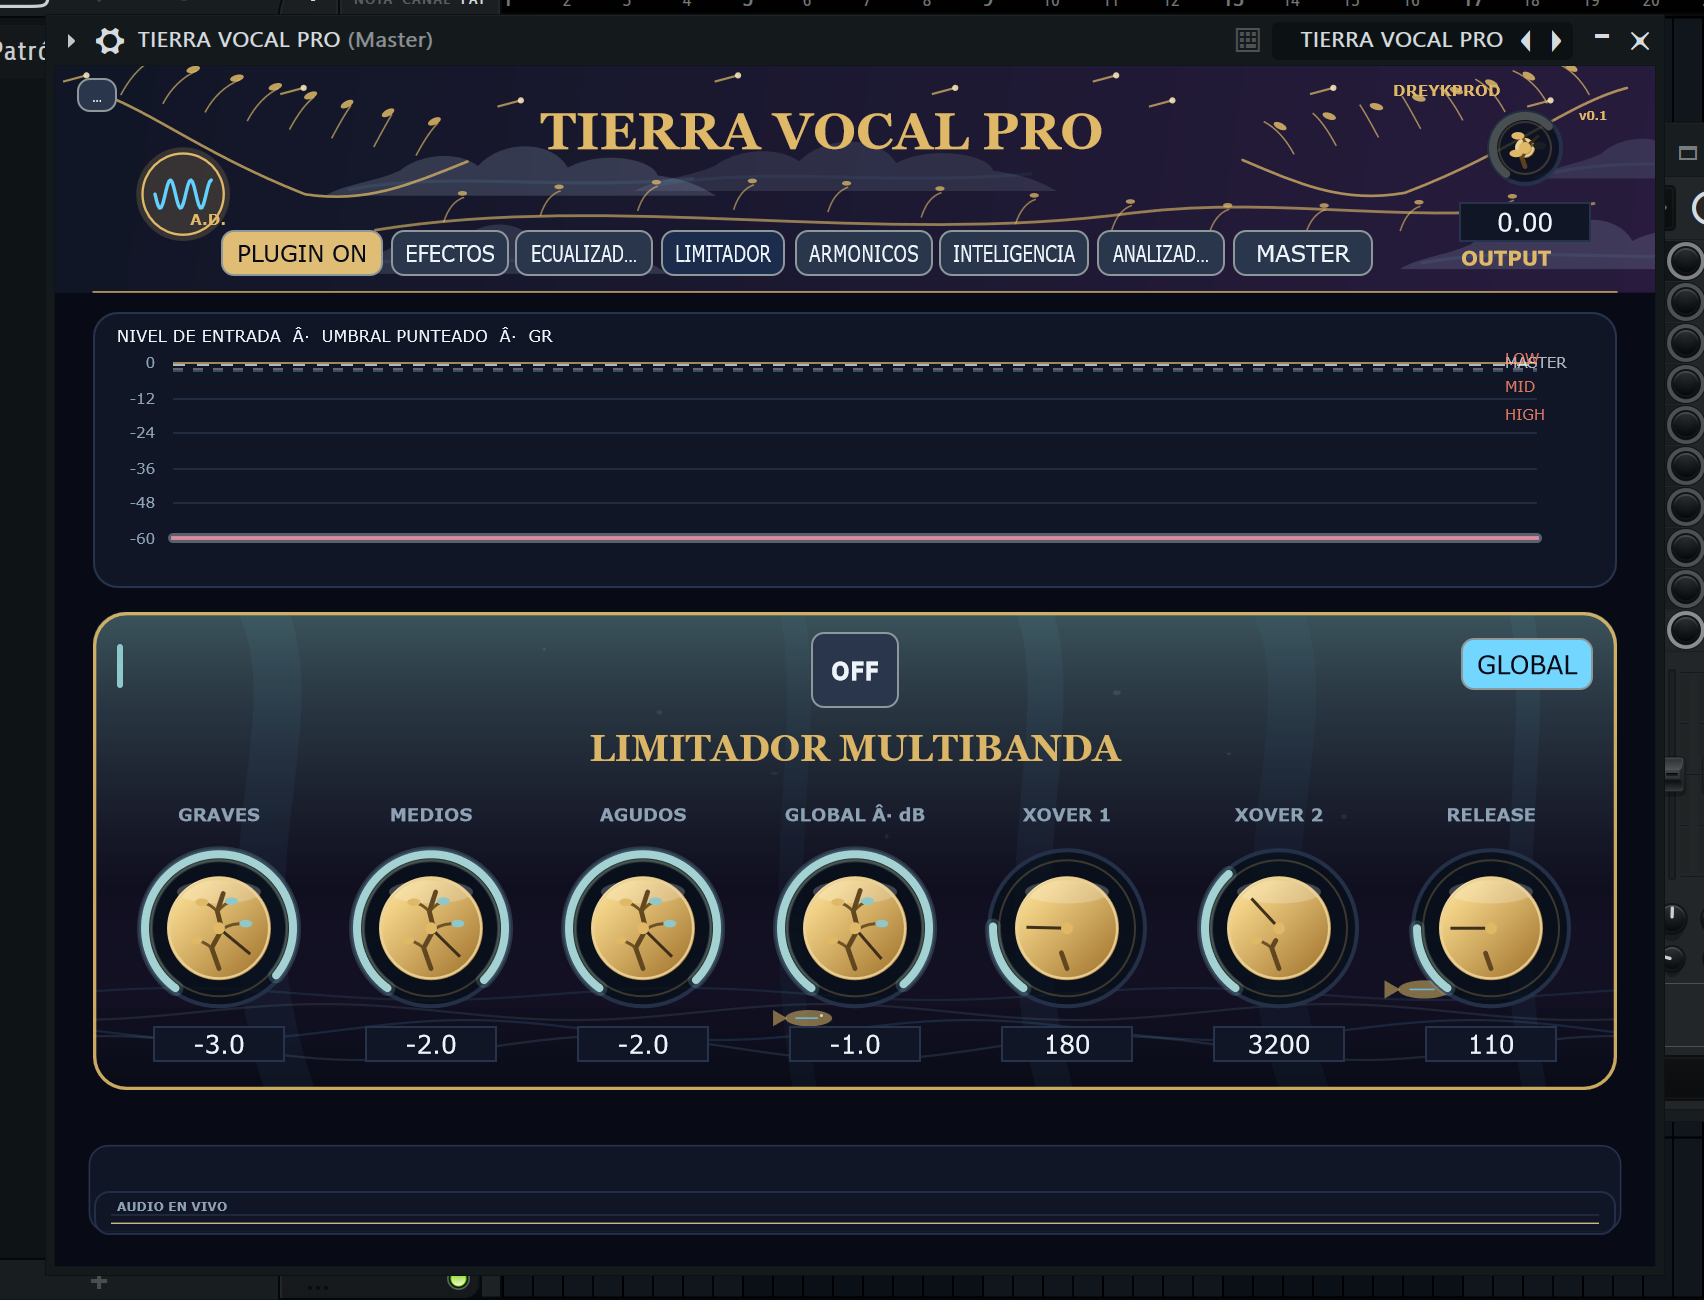Expand the plugin options arrow beside gear

coord(71,40)
